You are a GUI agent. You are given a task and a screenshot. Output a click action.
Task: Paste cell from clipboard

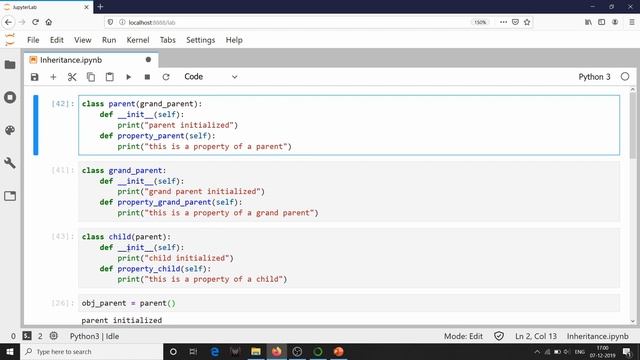tap(109, 77)
